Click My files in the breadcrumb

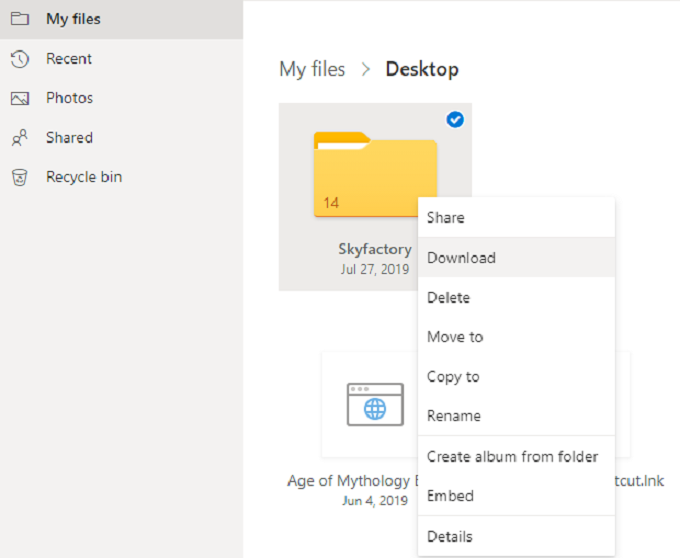click(x=312, y=69)
